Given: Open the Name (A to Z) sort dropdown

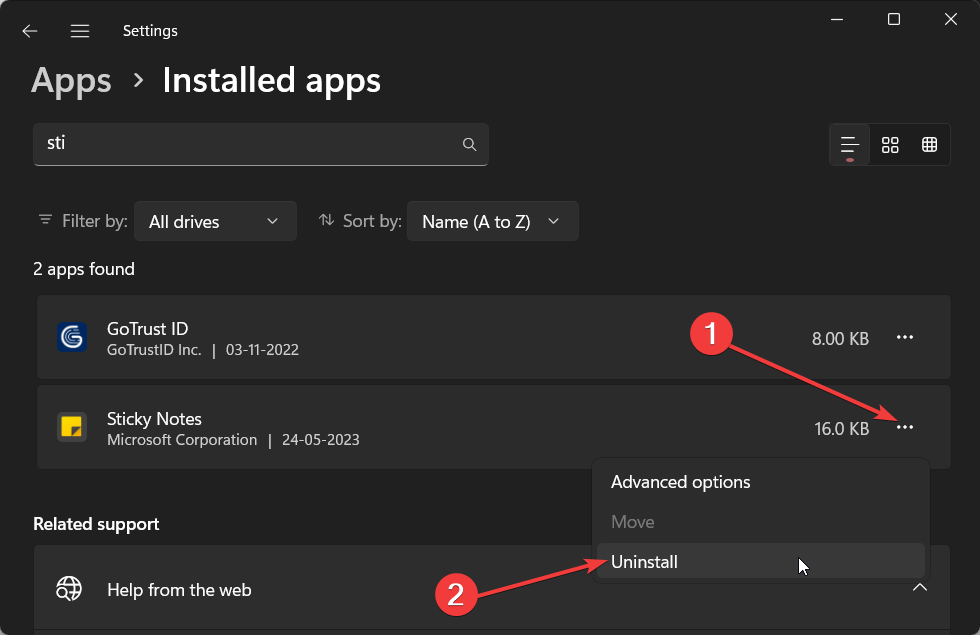Looking at the screenshot, I should pos(492,221).
